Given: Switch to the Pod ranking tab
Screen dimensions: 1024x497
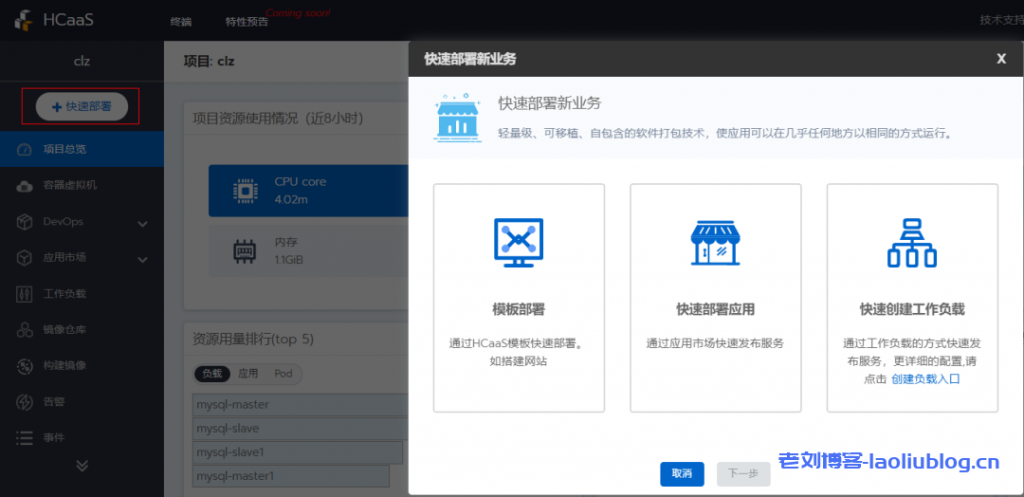Looking at the screenshot, I should click(x=283, y=373).
